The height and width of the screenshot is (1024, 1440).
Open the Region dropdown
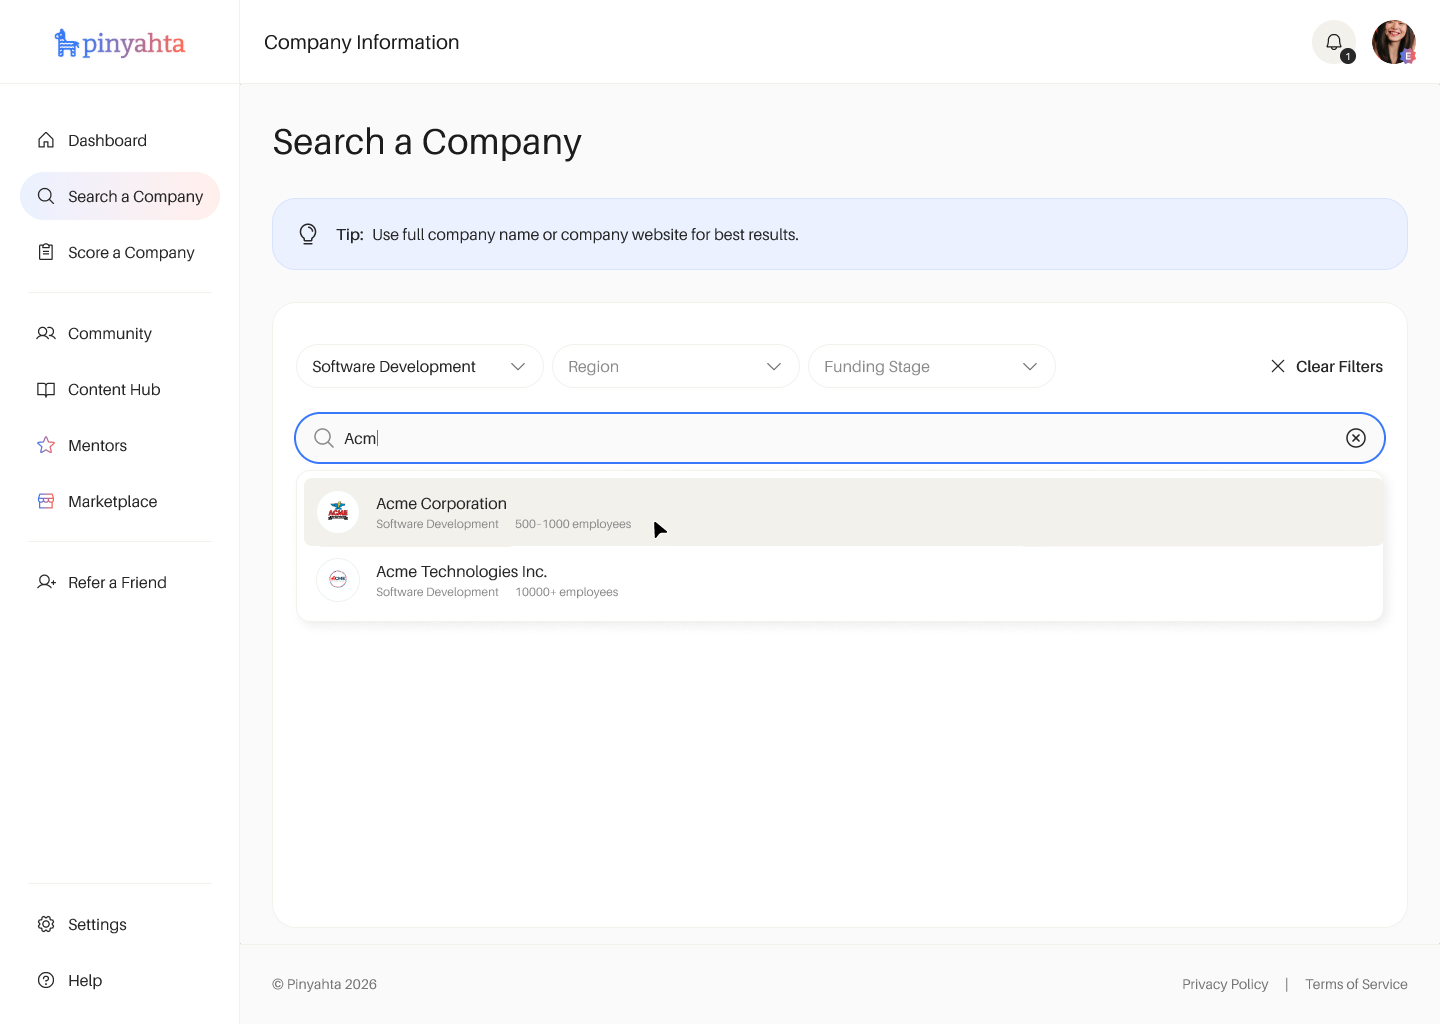(x=675, y=366)
